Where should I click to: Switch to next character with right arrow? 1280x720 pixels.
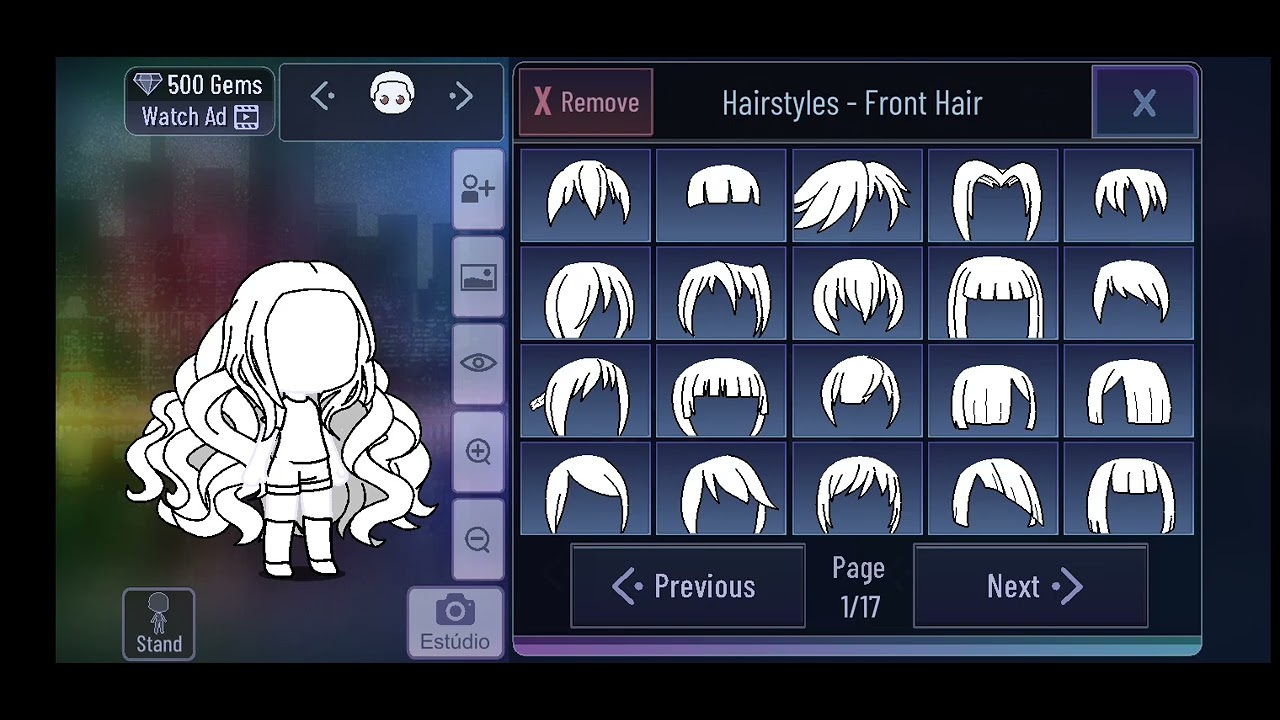461,96
